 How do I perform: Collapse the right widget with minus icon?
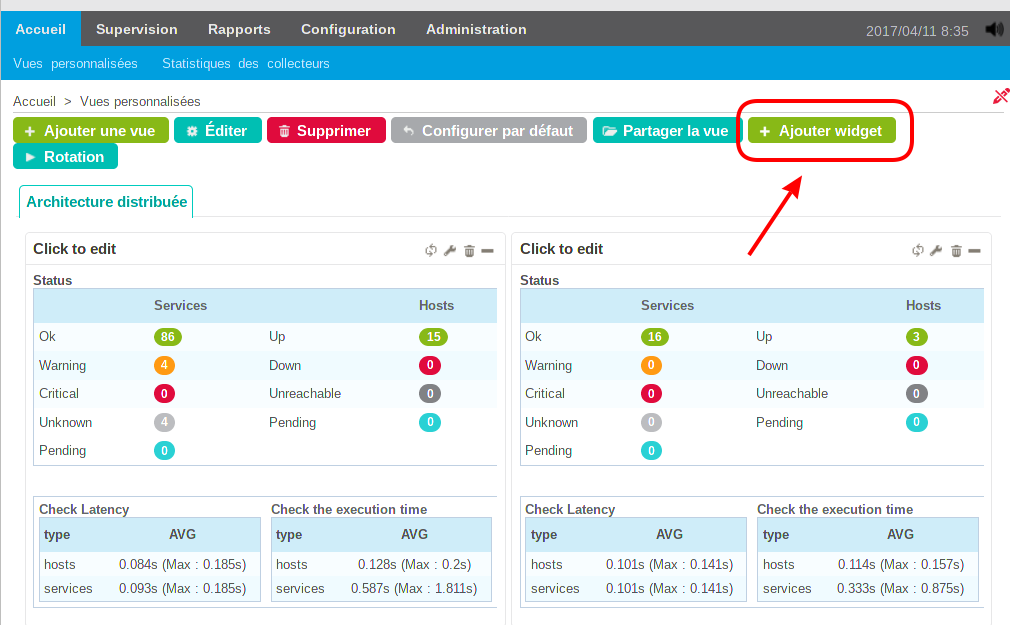974,251
